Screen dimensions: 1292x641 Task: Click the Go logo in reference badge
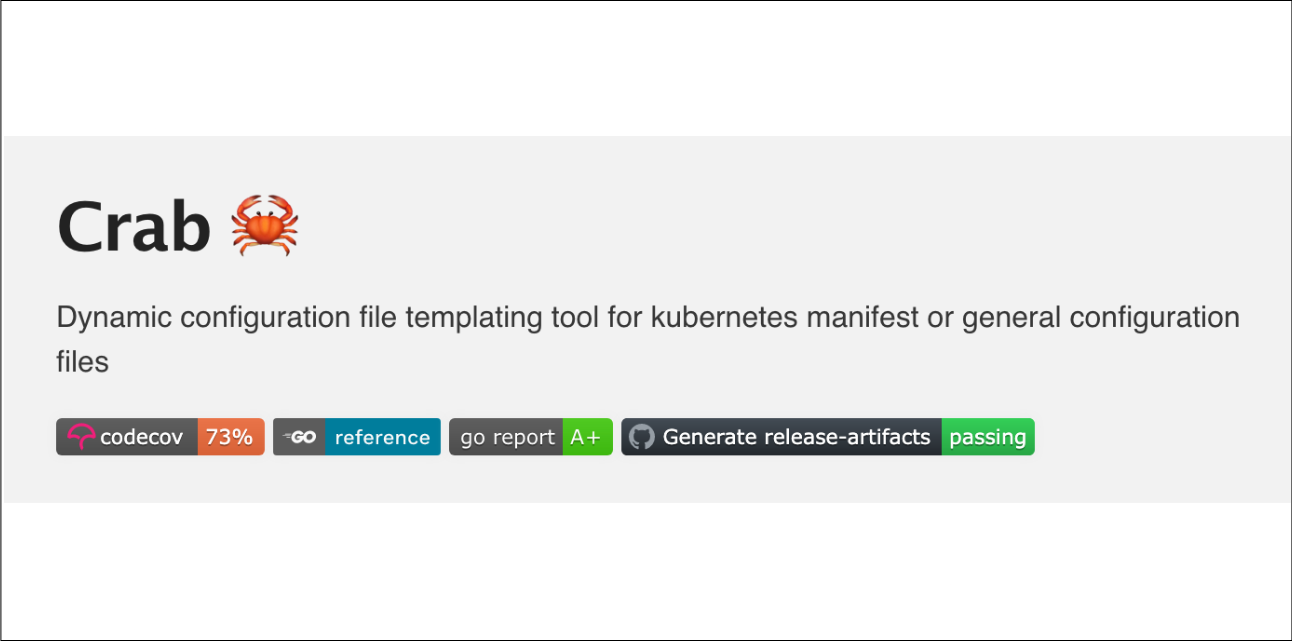click(x=299, y=437)
